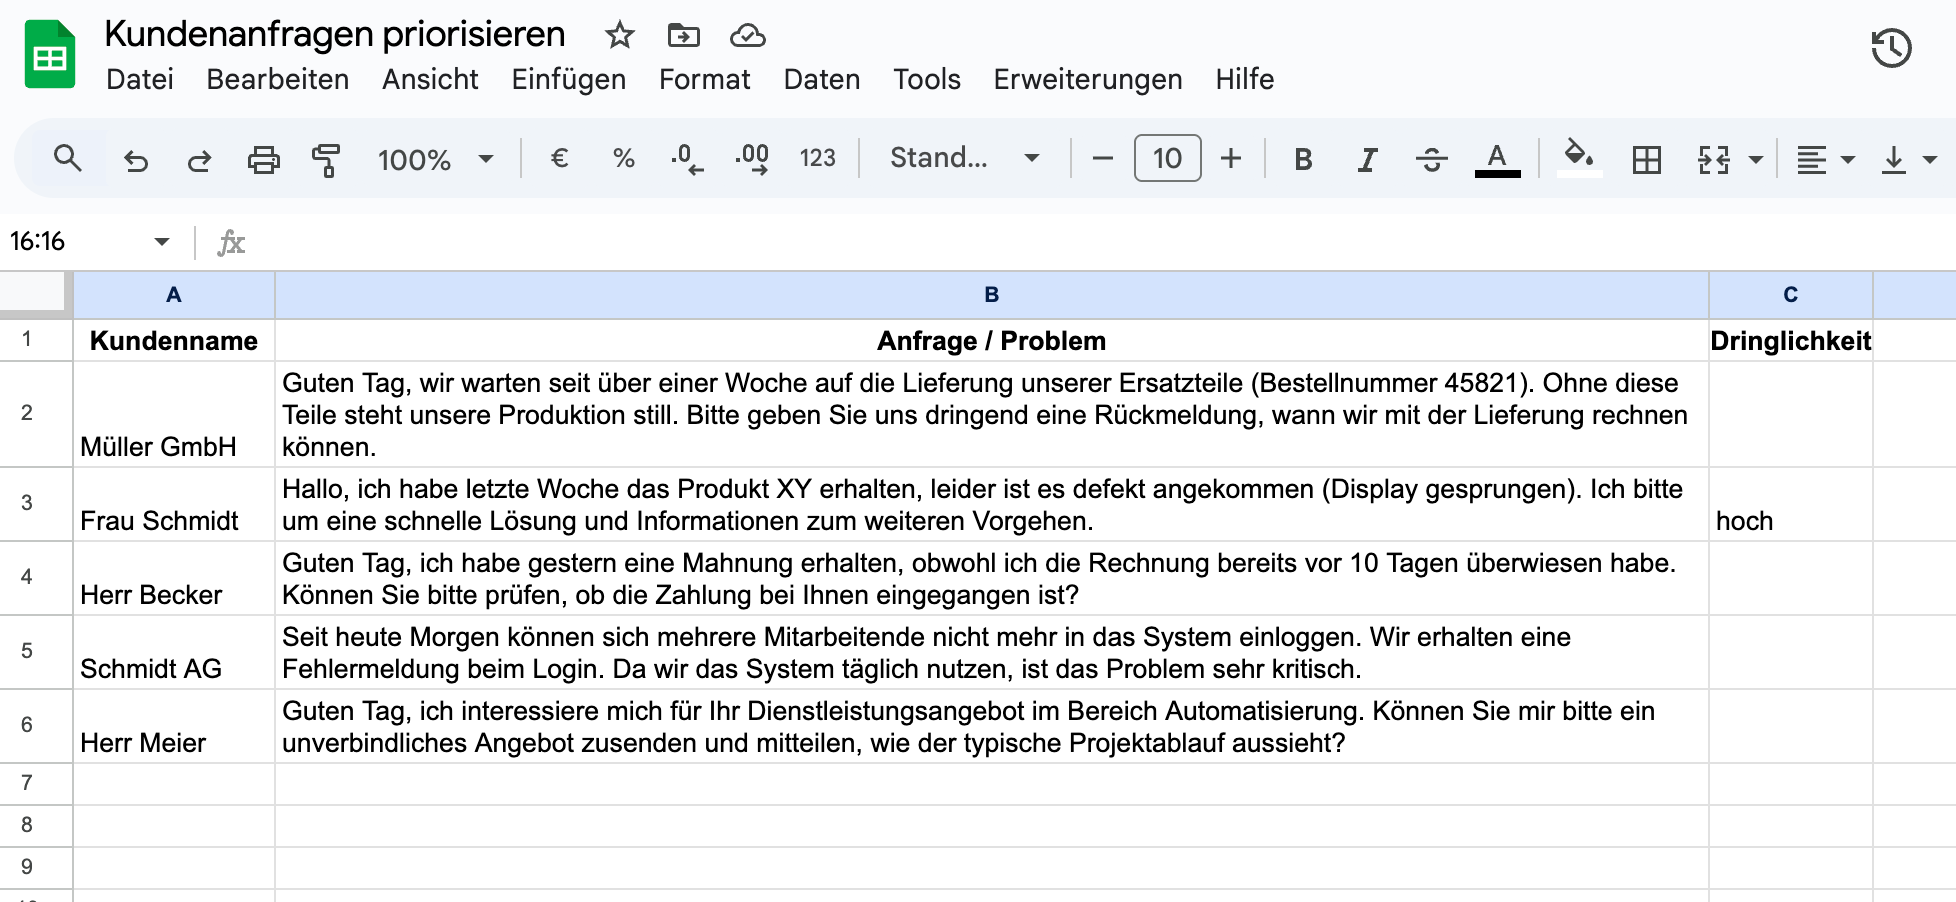Click the paint format tool
Viewport: 1956px width, 902px height.
click(324, 158)
